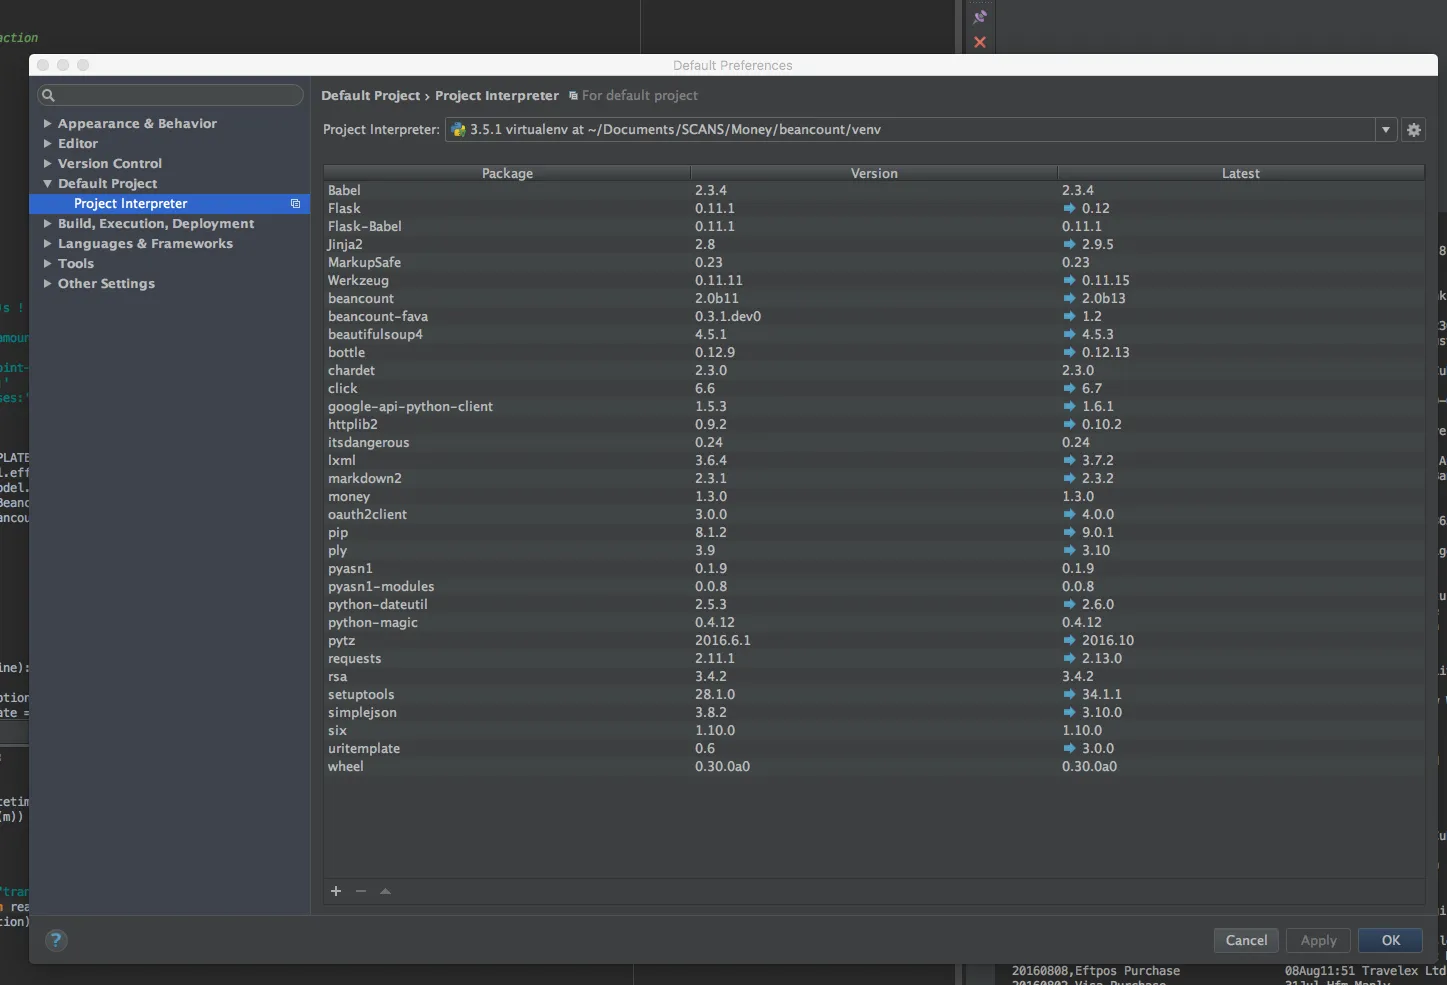Image resolution: width=1447 pixels, height=985 pixels.
Task: Select Project Interpreter in the settings tree
Action: pos(169,203)
